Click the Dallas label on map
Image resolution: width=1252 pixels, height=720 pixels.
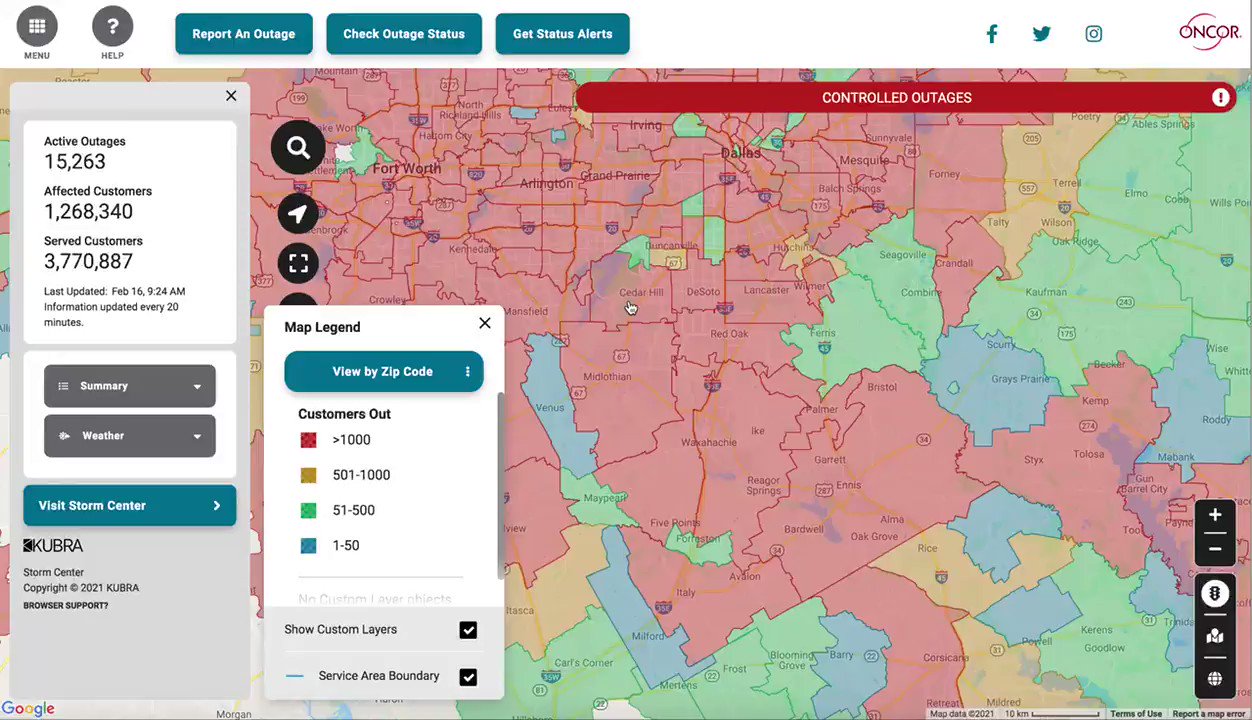click(741, 153)
